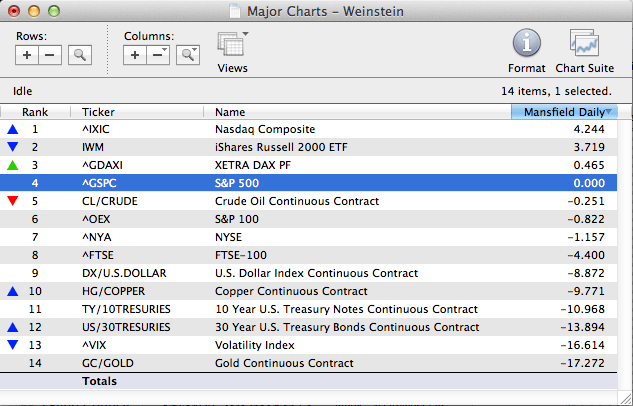Click the red down arrow beside CL/CRUDE

tap(12, 201)
